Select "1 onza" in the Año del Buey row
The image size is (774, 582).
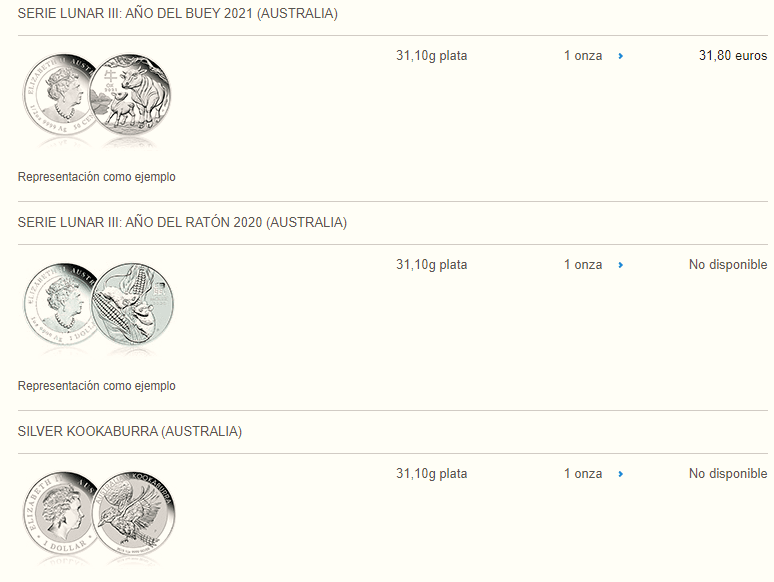583,56
